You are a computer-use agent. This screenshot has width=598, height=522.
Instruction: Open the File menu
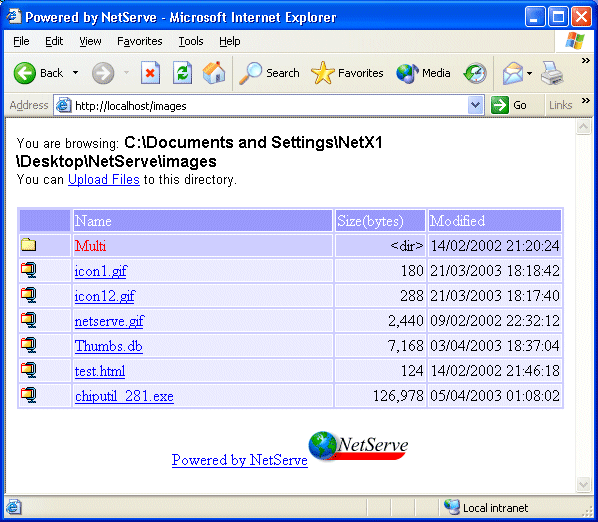21,41
